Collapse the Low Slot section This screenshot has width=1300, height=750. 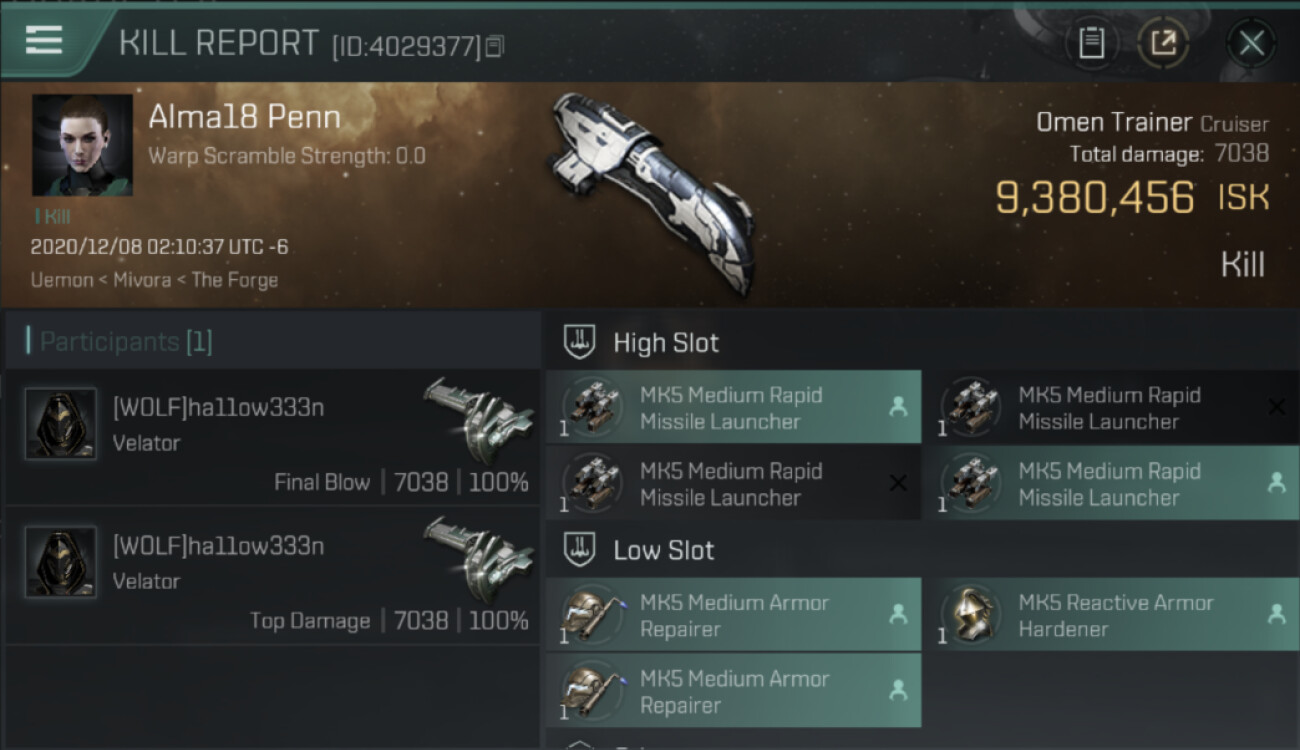tap(579, 550)
